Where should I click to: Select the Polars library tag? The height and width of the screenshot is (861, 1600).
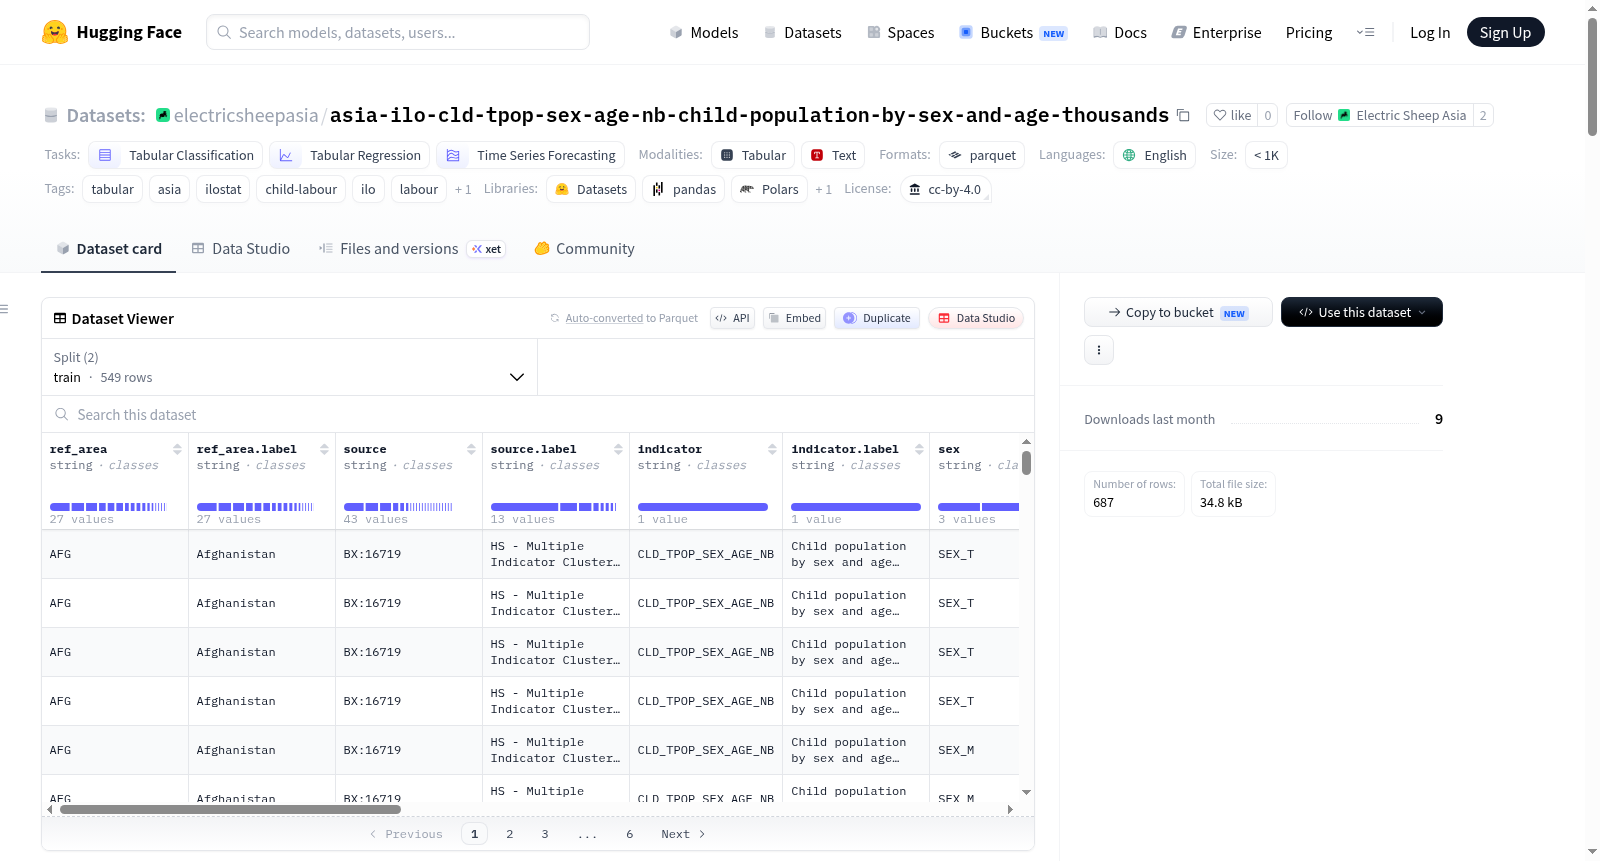[769, 189]
